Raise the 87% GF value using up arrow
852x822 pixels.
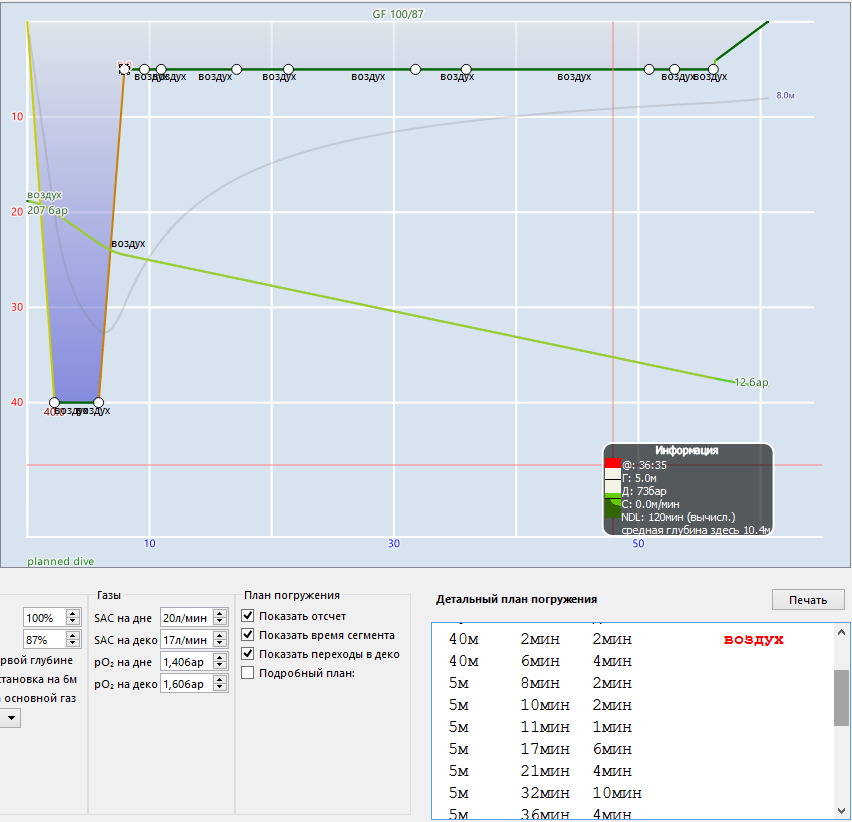tap(72, 635)
